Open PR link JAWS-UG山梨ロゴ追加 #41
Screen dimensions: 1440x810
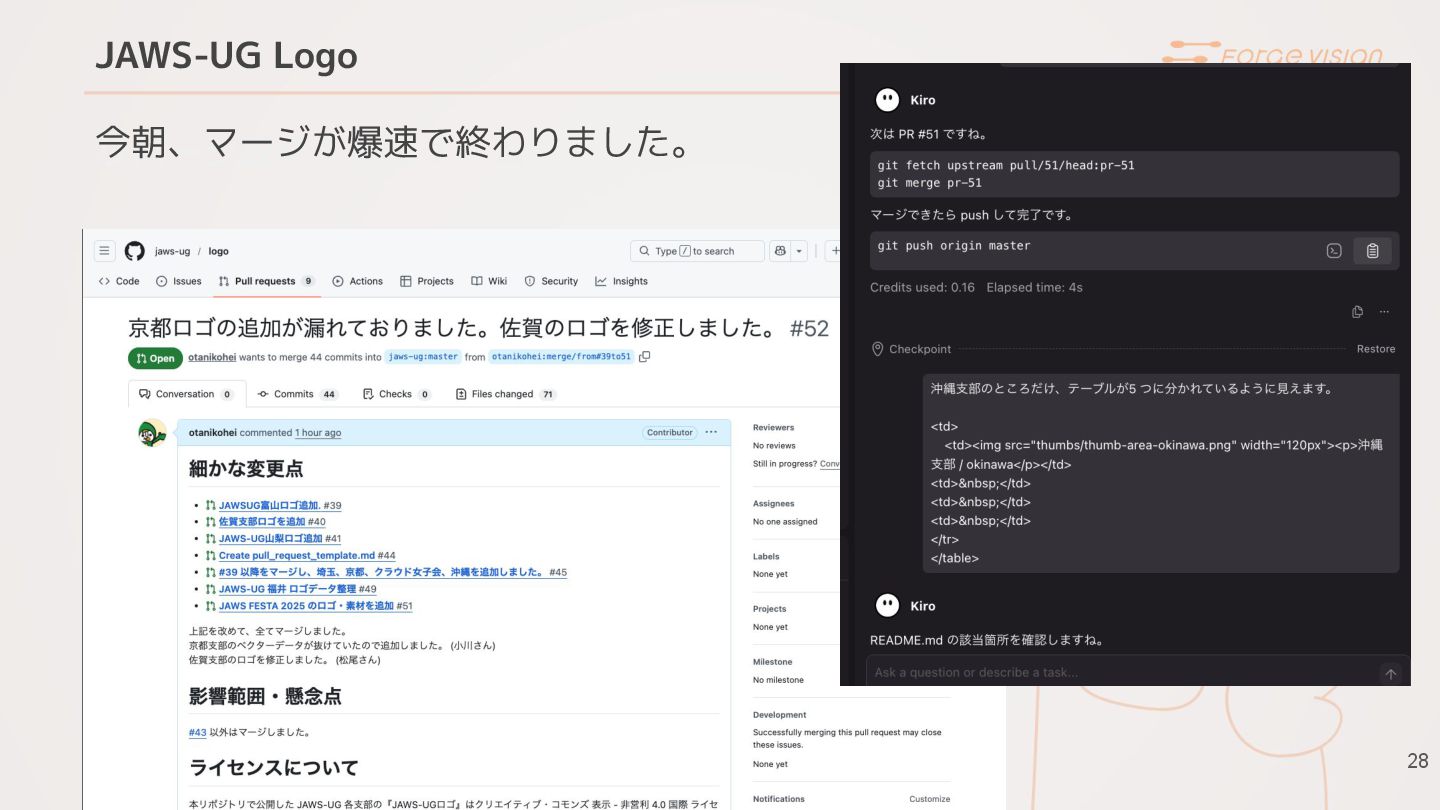coord(280,538)
